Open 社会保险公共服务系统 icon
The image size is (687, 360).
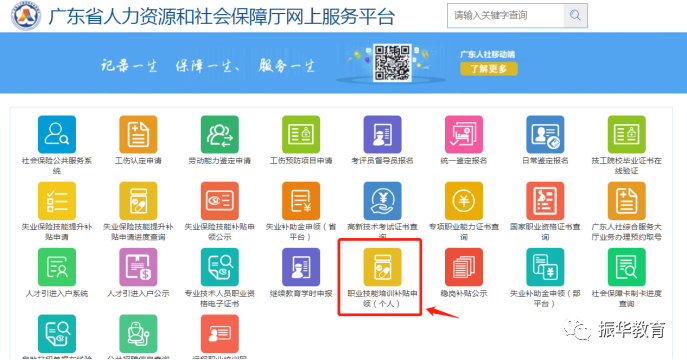pyautogui.click(x=57, y=134)
